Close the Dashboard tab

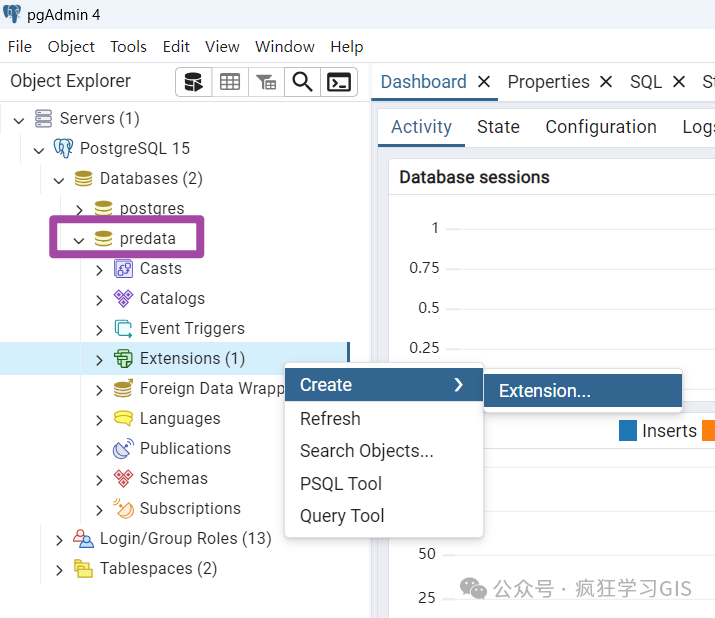[x=484, y=82]
